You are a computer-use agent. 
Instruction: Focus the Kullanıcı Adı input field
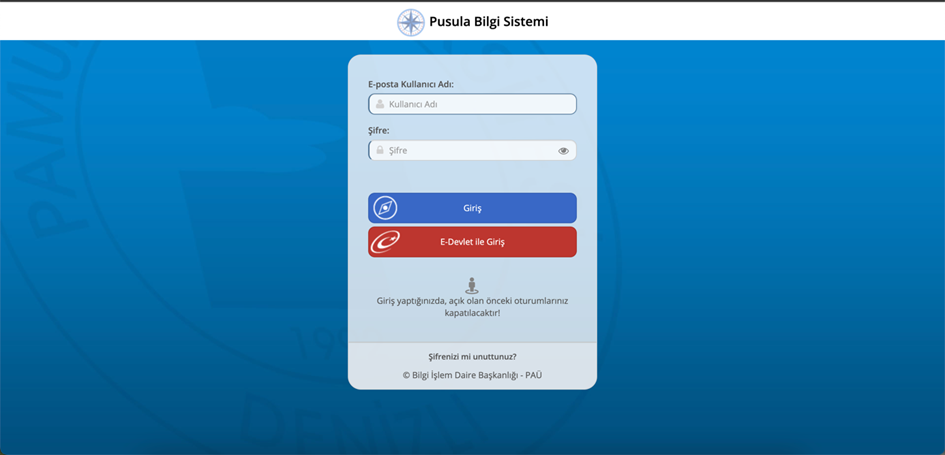[x=480, y=104]
